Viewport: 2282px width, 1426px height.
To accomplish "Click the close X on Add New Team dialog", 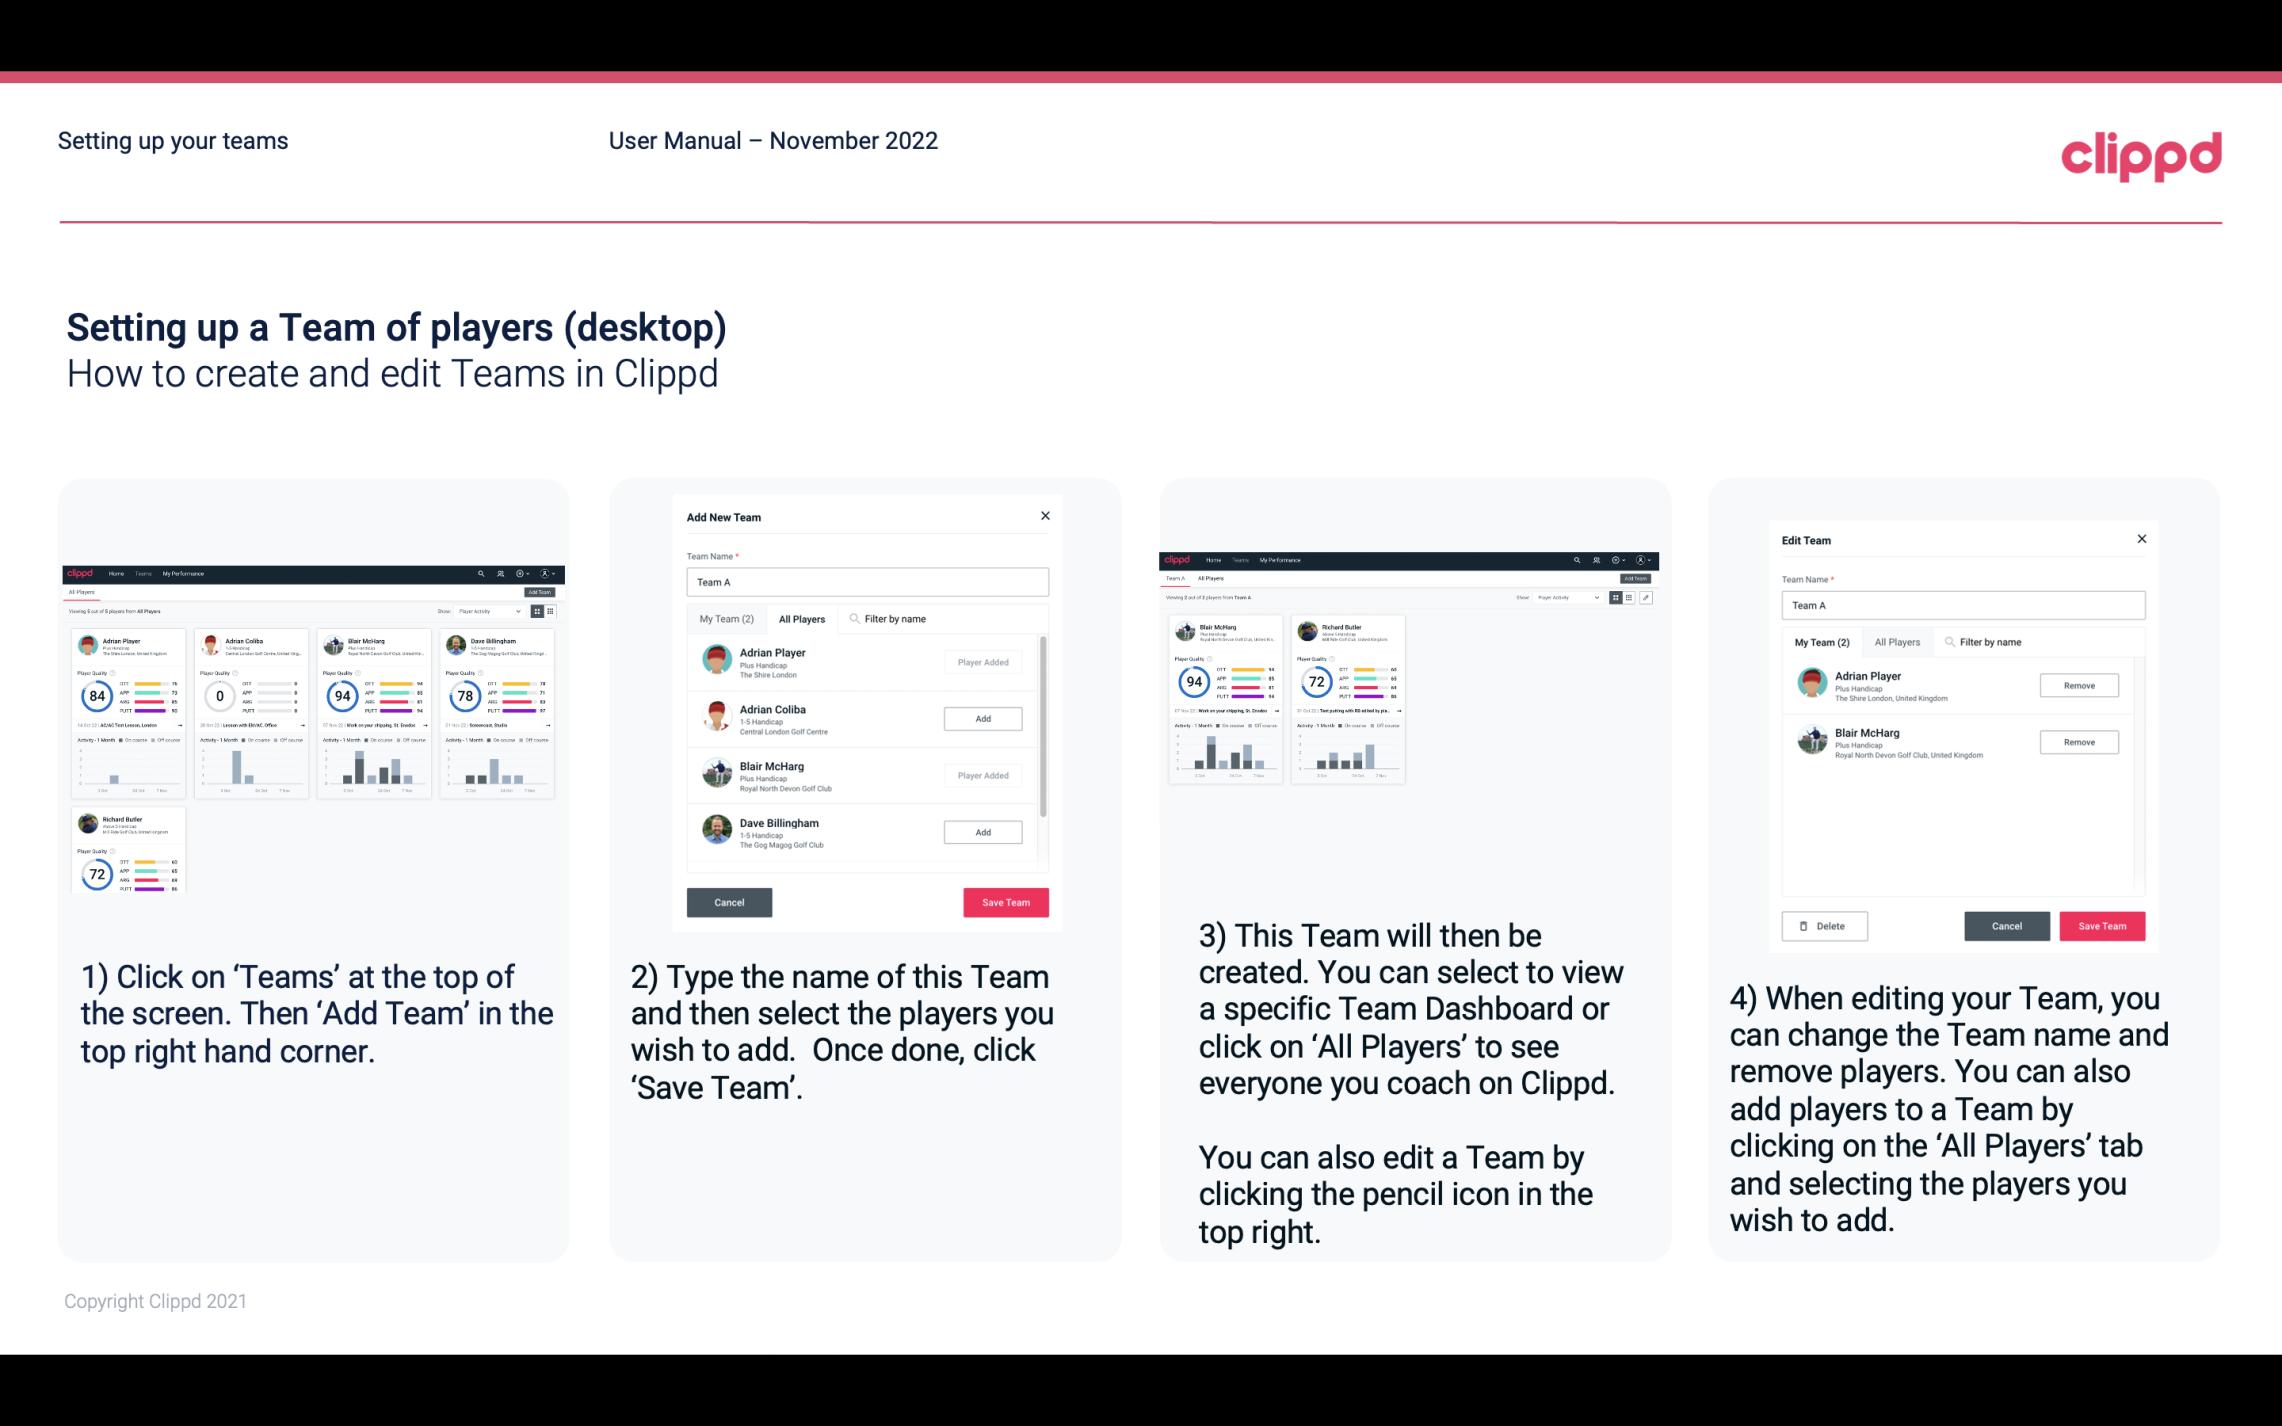I will click(x=1045, y=516).
